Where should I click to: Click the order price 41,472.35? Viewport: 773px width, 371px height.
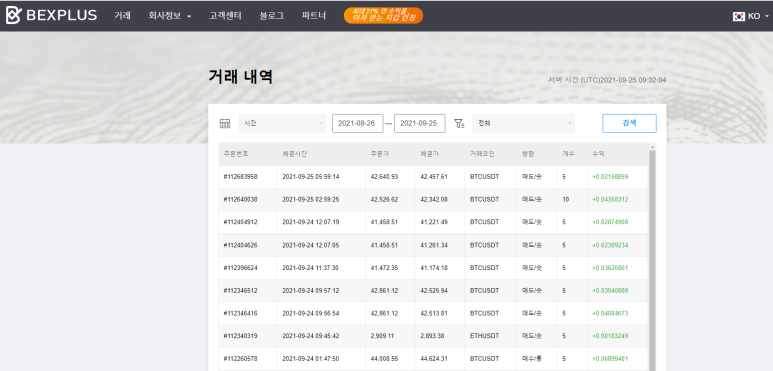click(385, 268)
